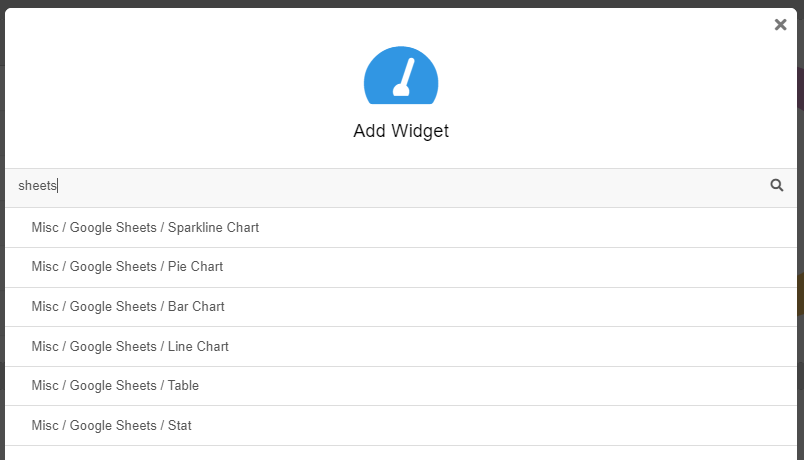Choose the Google Sheets Stat widget
The image size is (804, 460).
click(401, 426)
